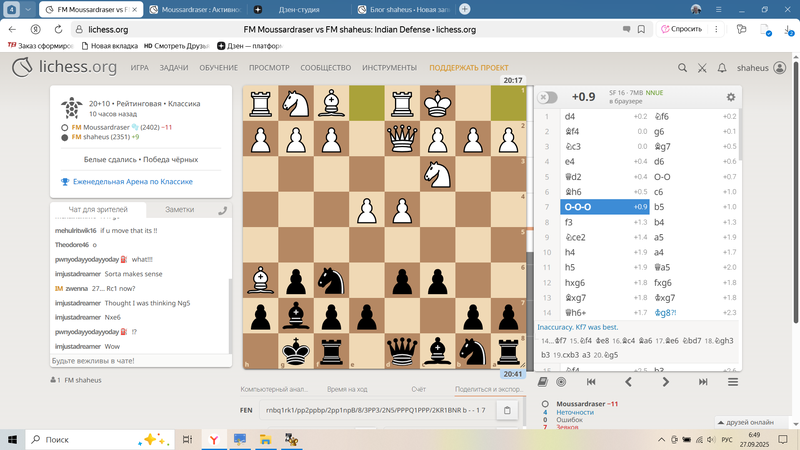Click the Windows taskbar search box
The image size is (800, 450).
99,439
